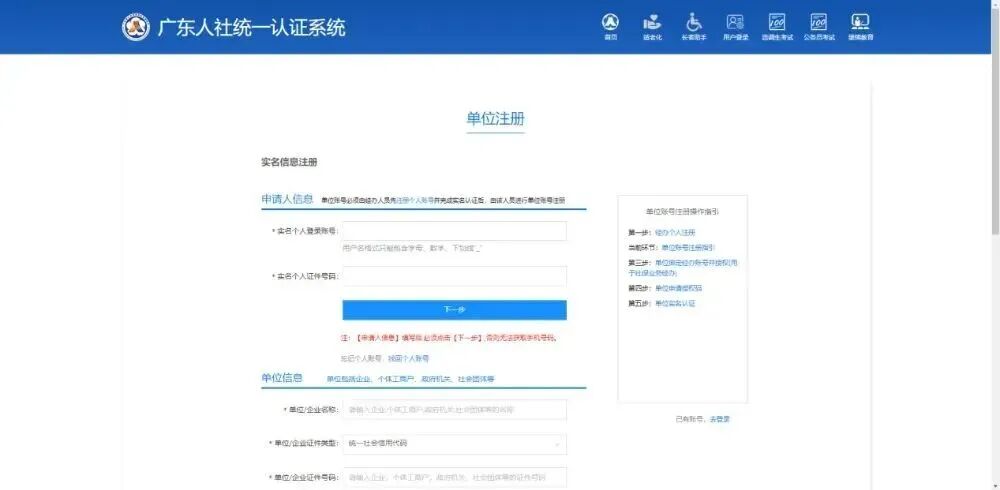This screenshot has height=490, width=1000.
Task: Expand the 单位/企业证件类型 dropdown
Action: click(454, 444)
